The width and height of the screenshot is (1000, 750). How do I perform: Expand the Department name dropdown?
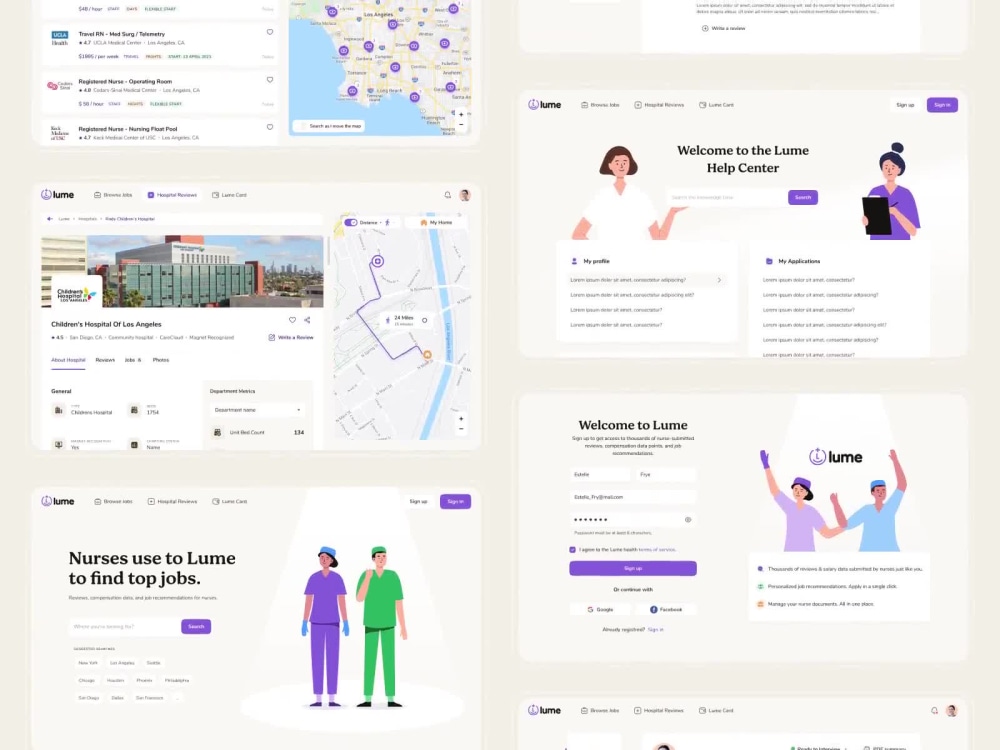pyautogui.click(x=257, y=410)
